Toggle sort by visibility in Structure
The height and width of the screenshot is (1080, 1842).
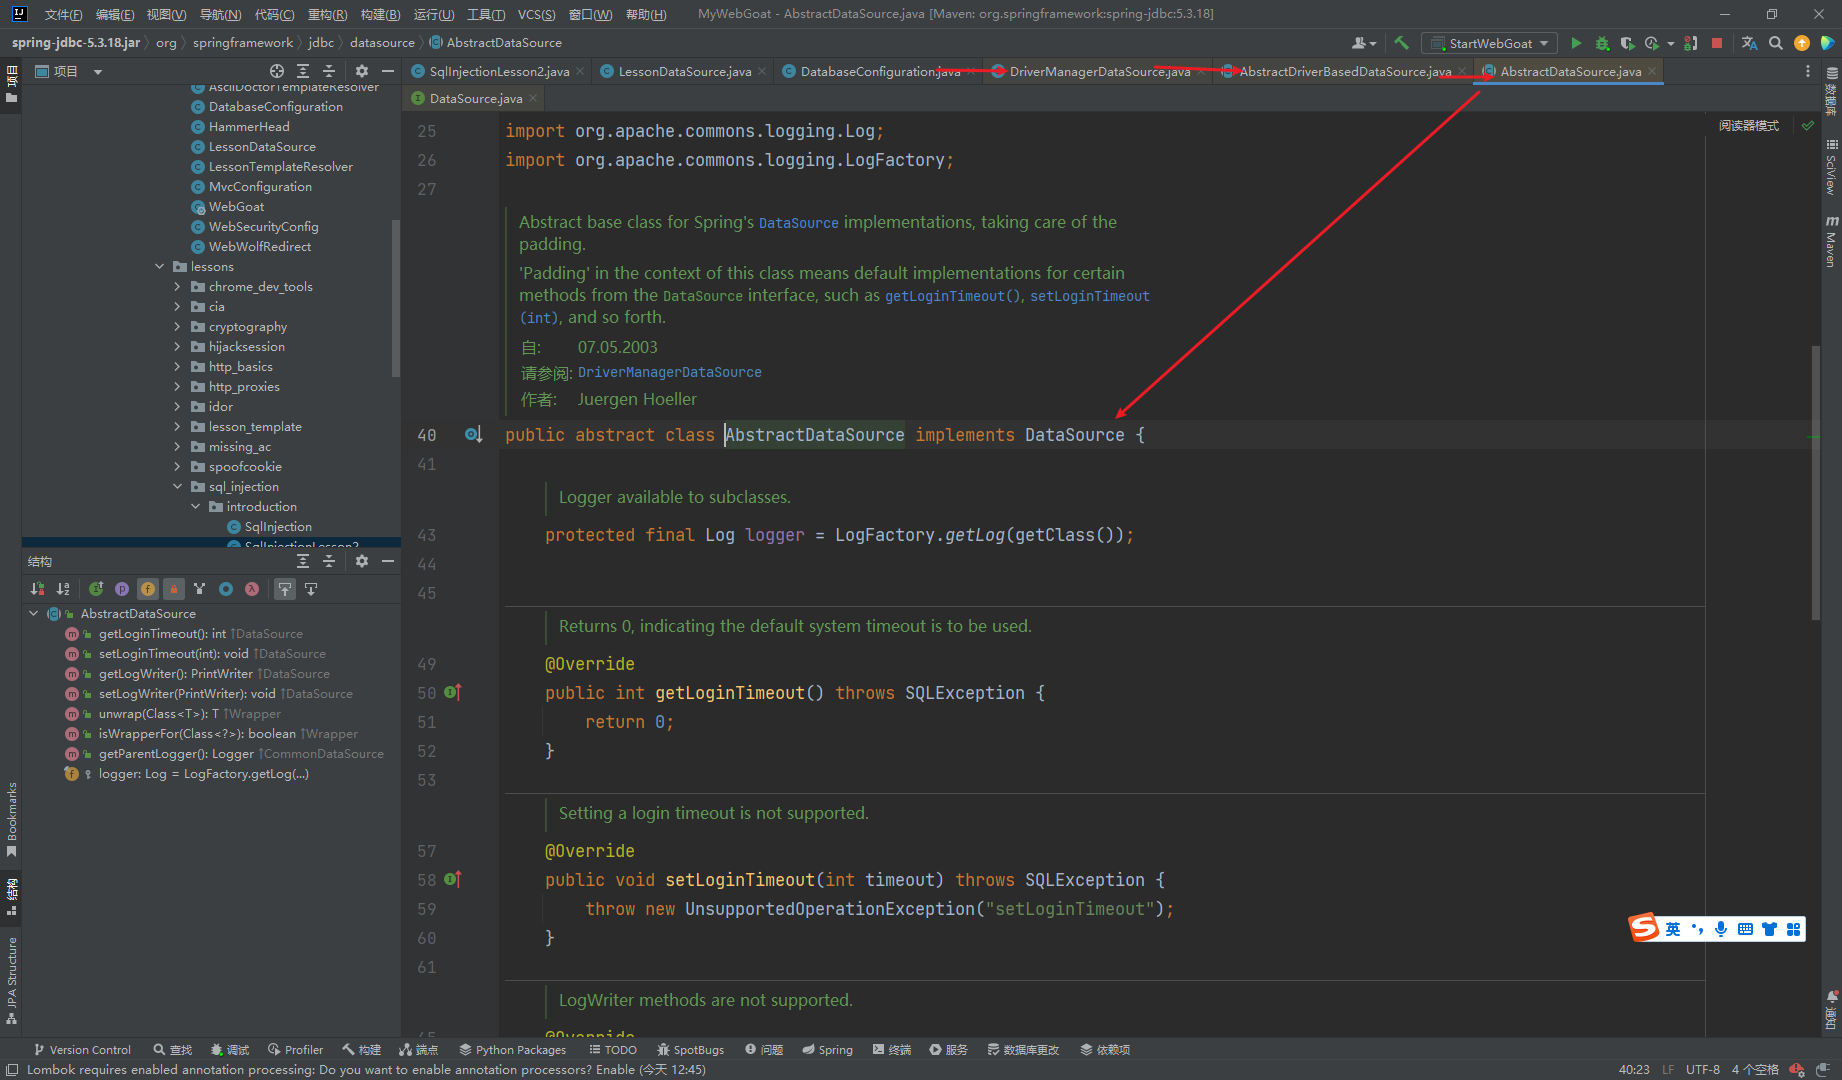[37, 589]
